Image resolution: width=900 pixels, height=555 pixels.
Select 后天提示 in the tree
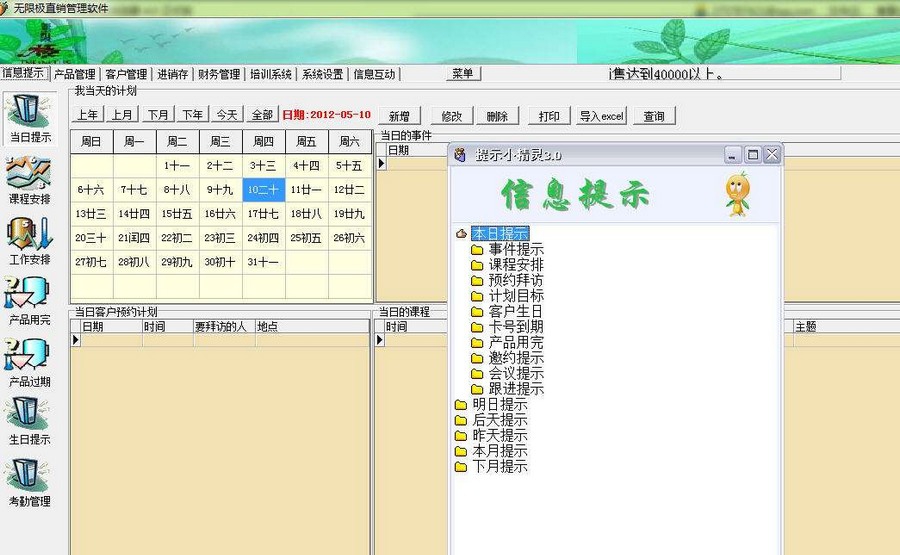[500, 420]
